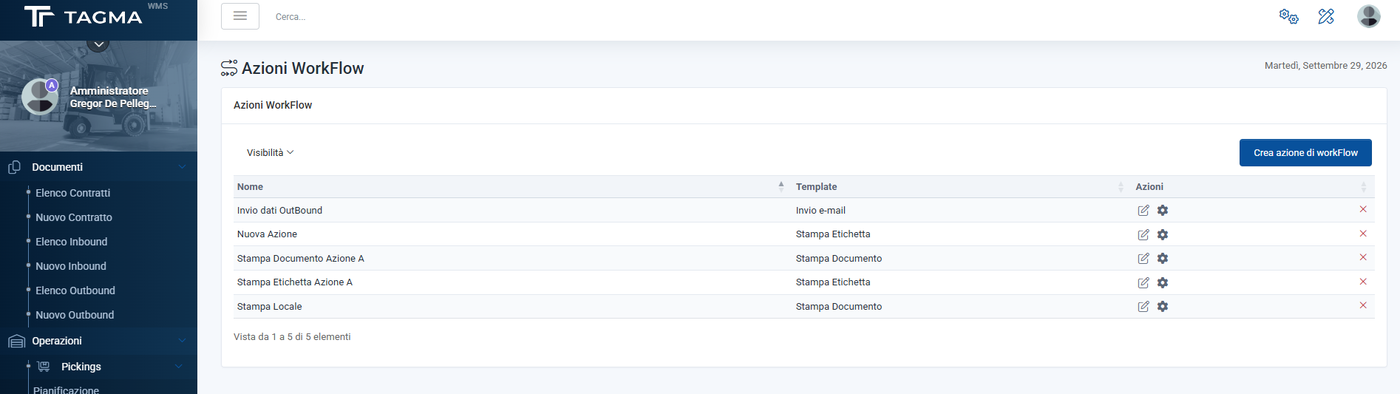Viewport: 1400px width, 394px height.
Task: Open Nuovo Inbound in sidebar
Action: [70, 266]
